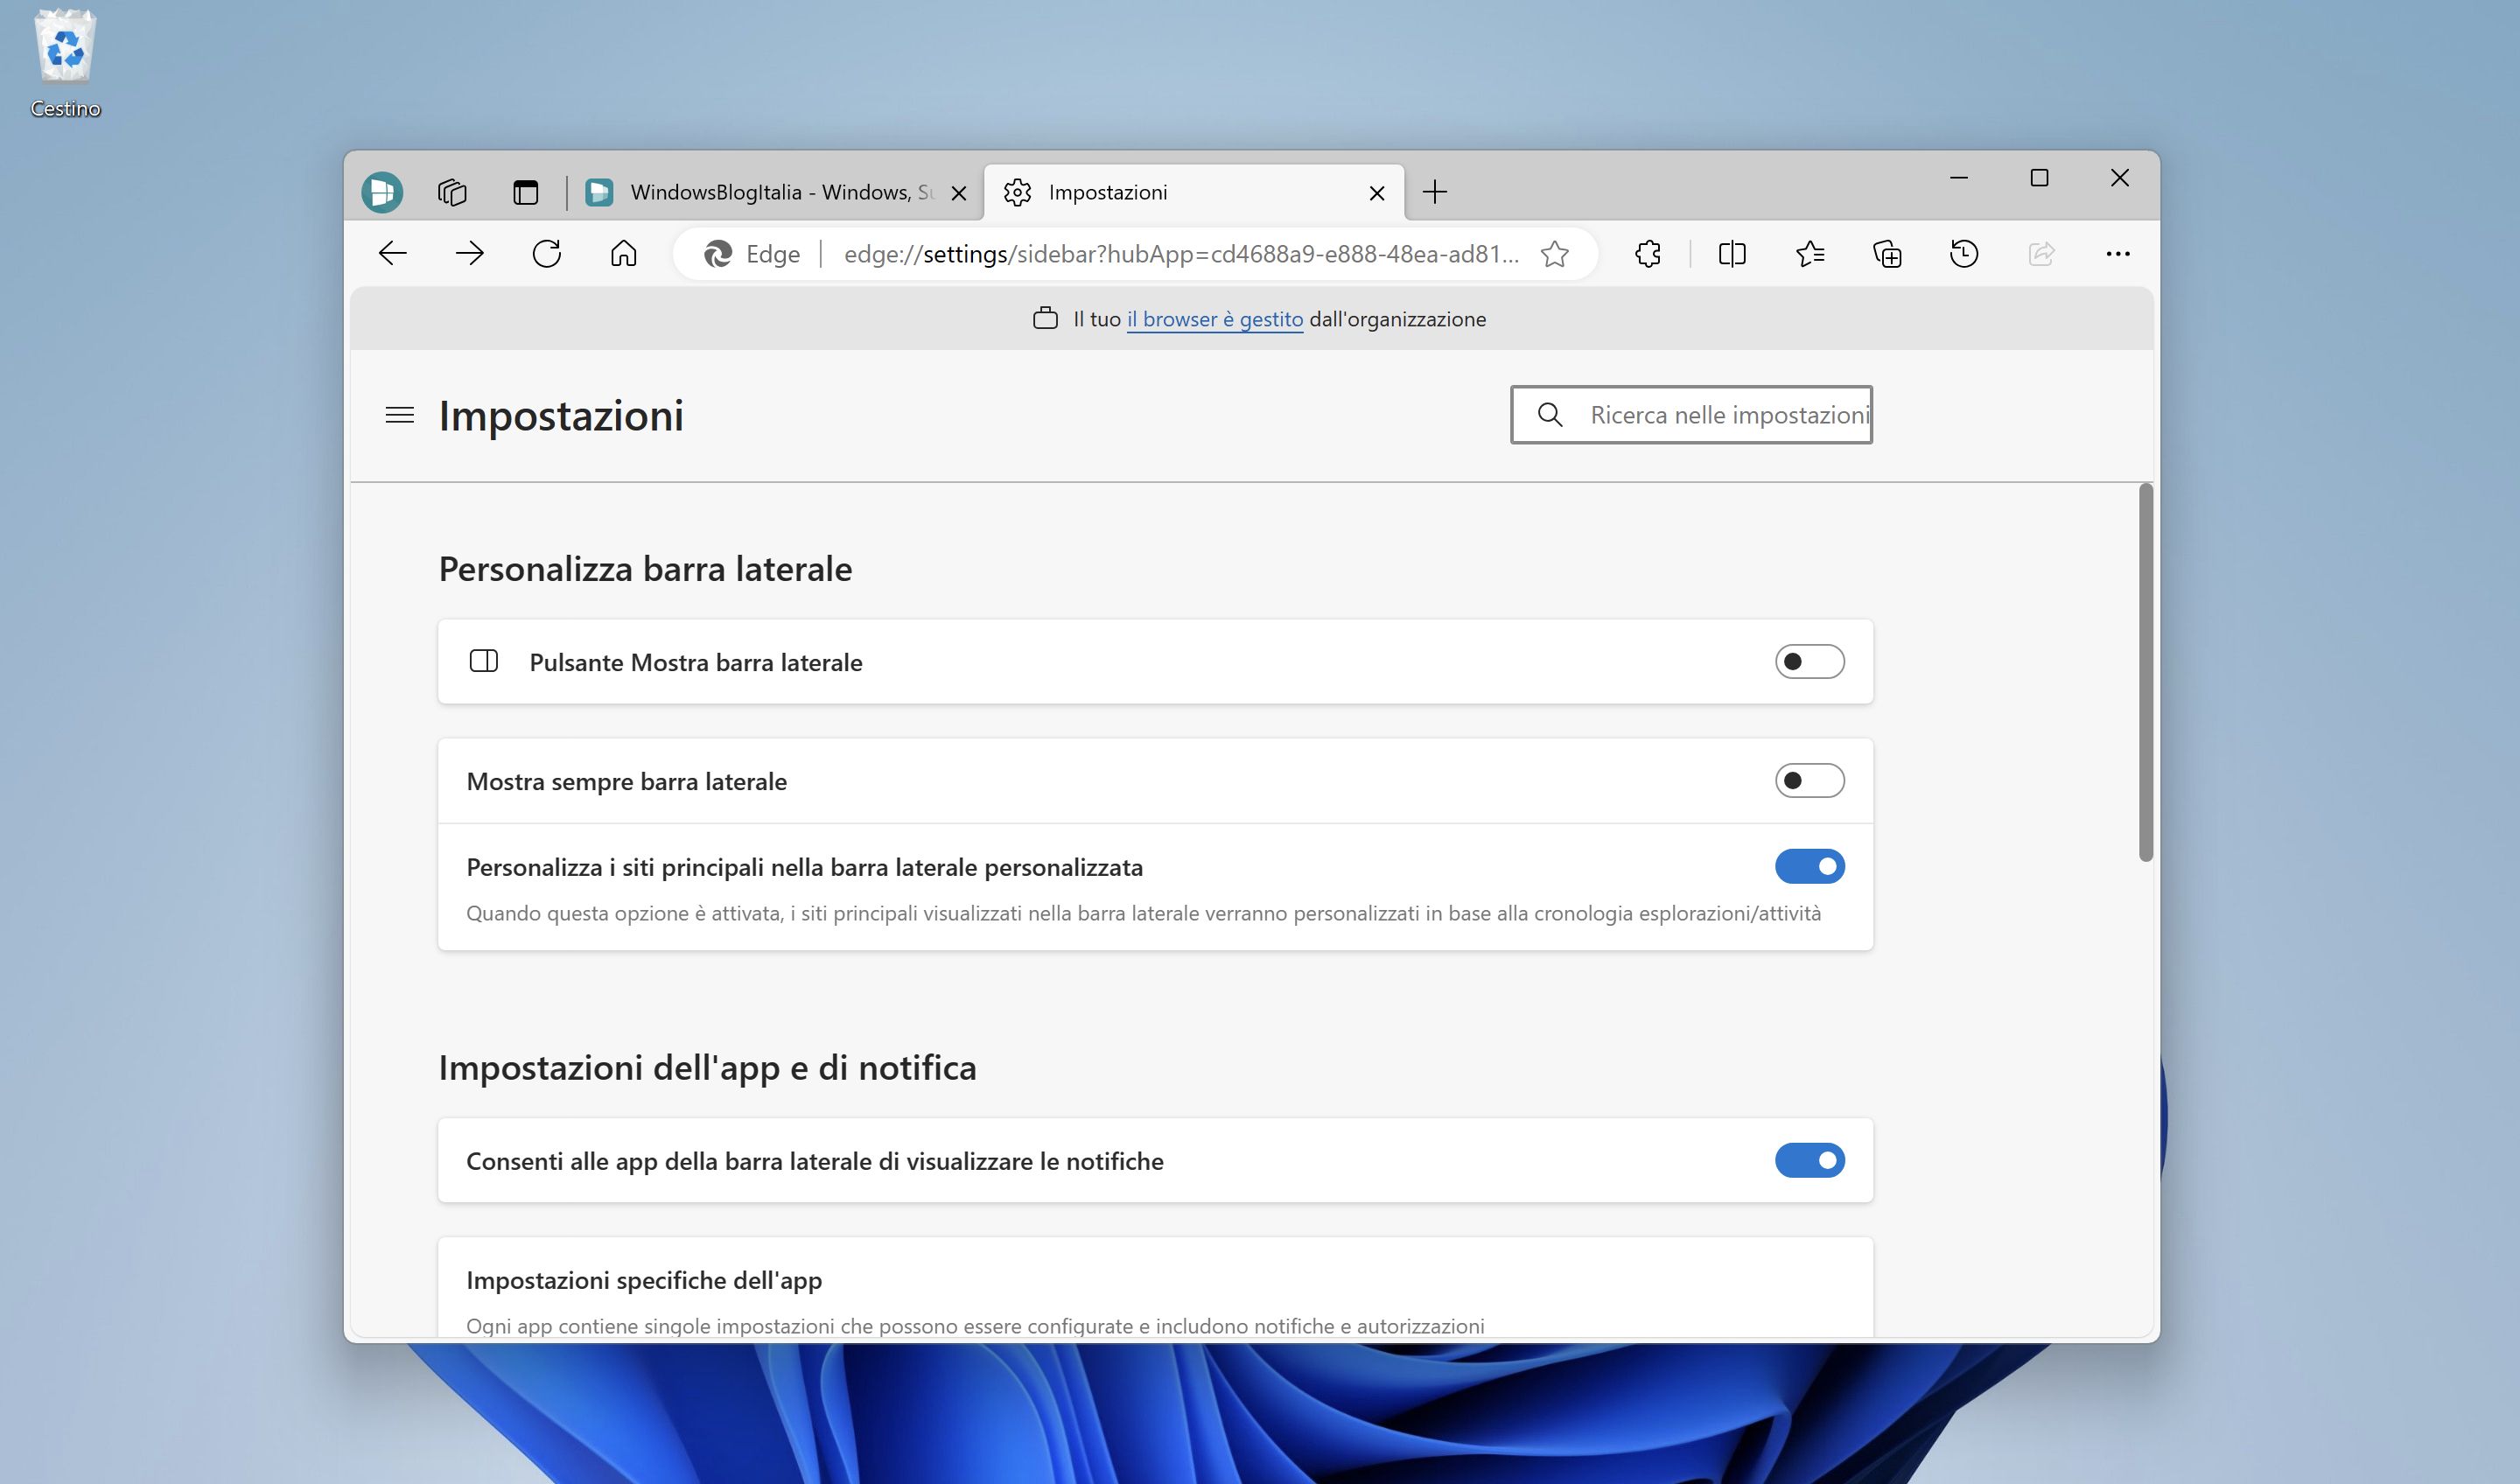Open the 'il browser è gestito' link

1215,319
